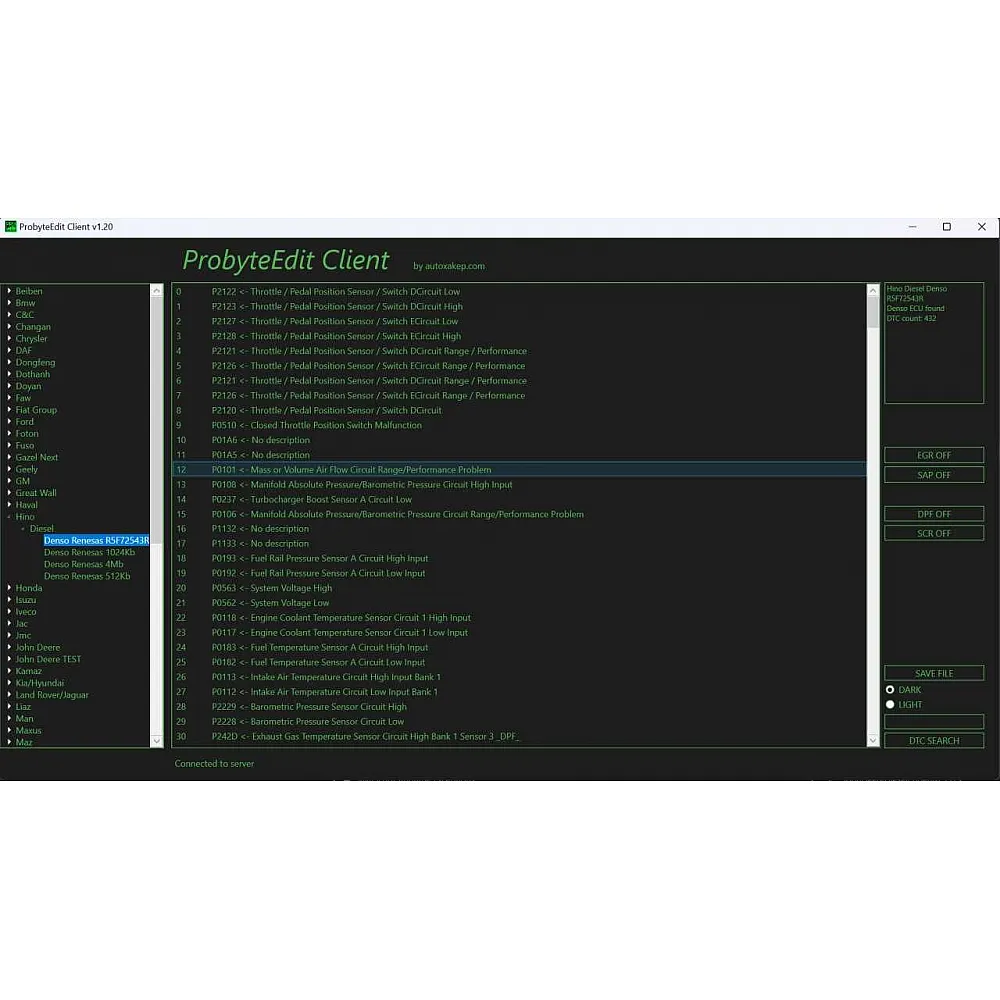This screenshot has height=1000, width=1000.
Task: Choose Denso Renesas 4Mb in tree
Action: [83, 564]
